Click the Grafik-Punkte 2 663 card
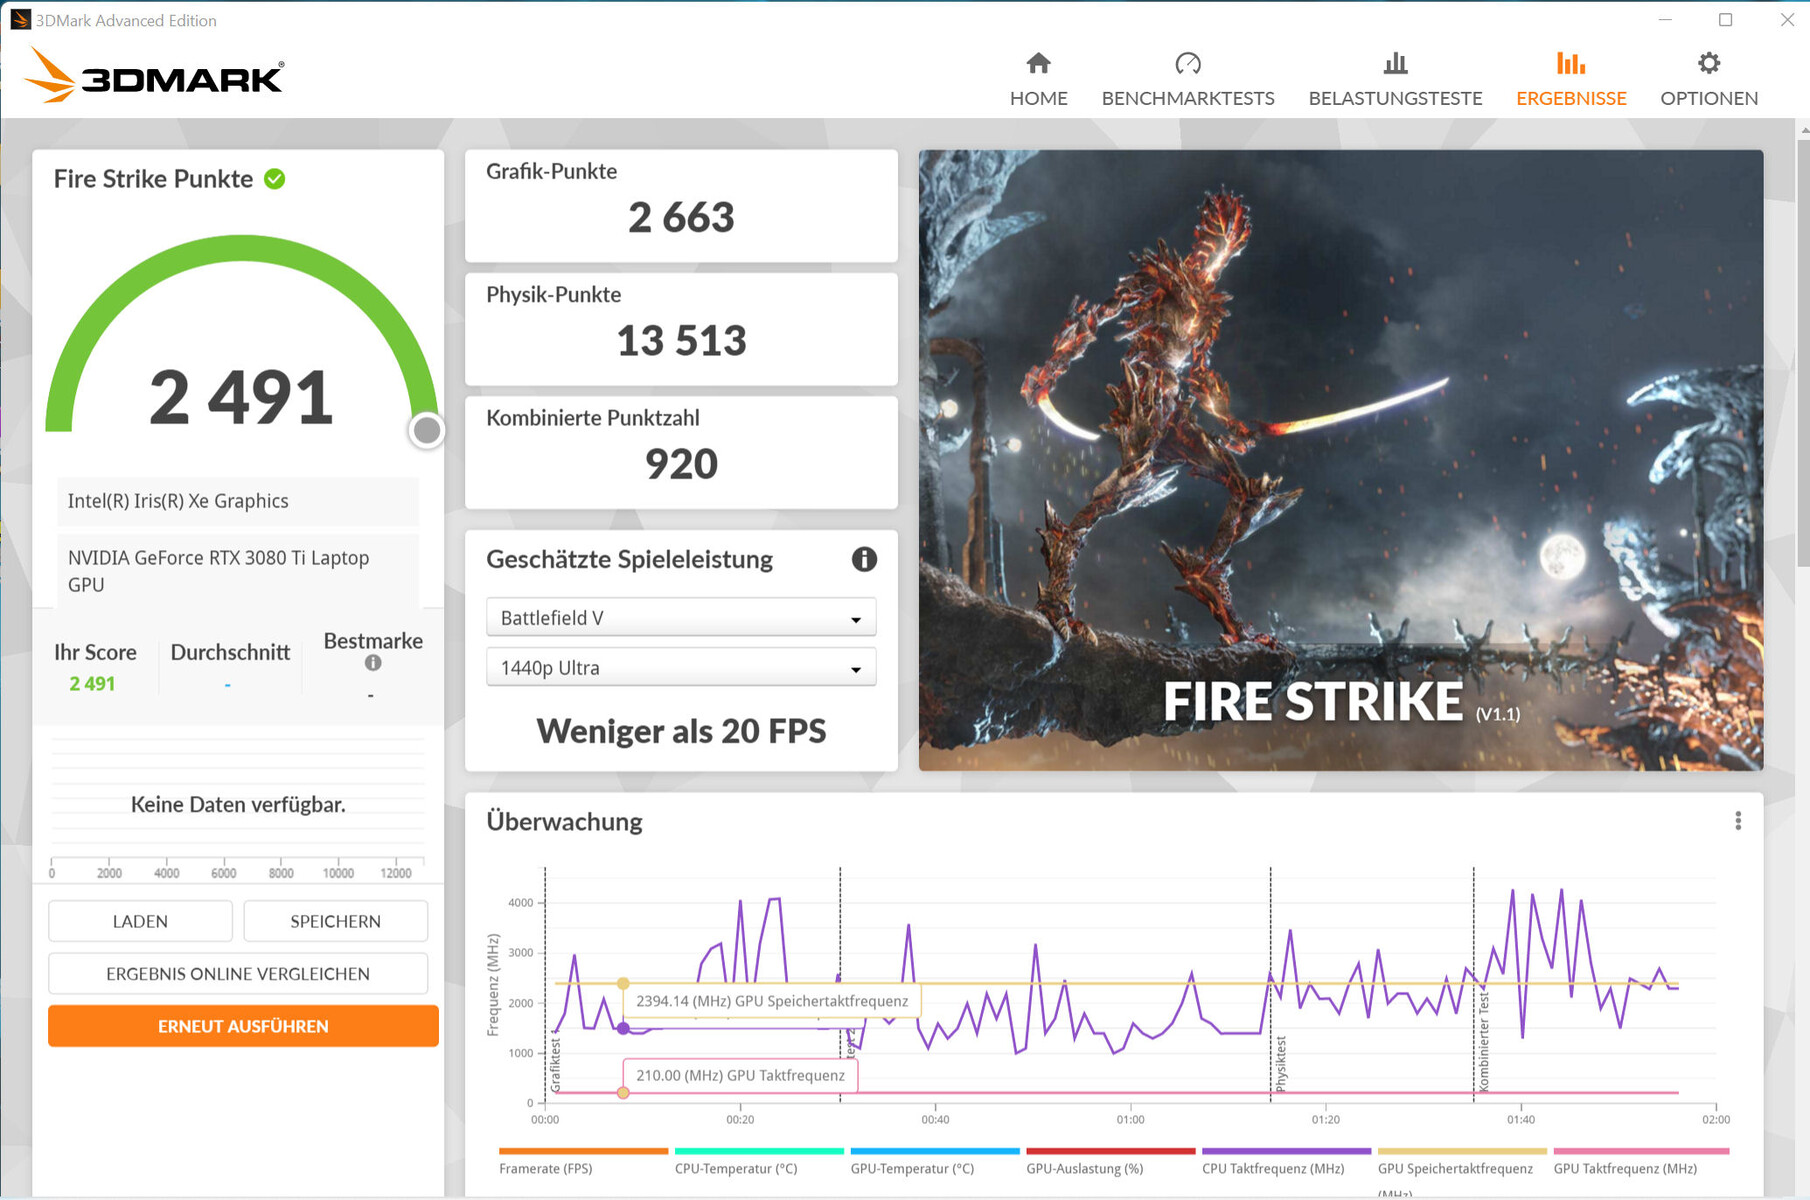The width and height of the screenshot is (1810, 1200). tap(681, 206)
